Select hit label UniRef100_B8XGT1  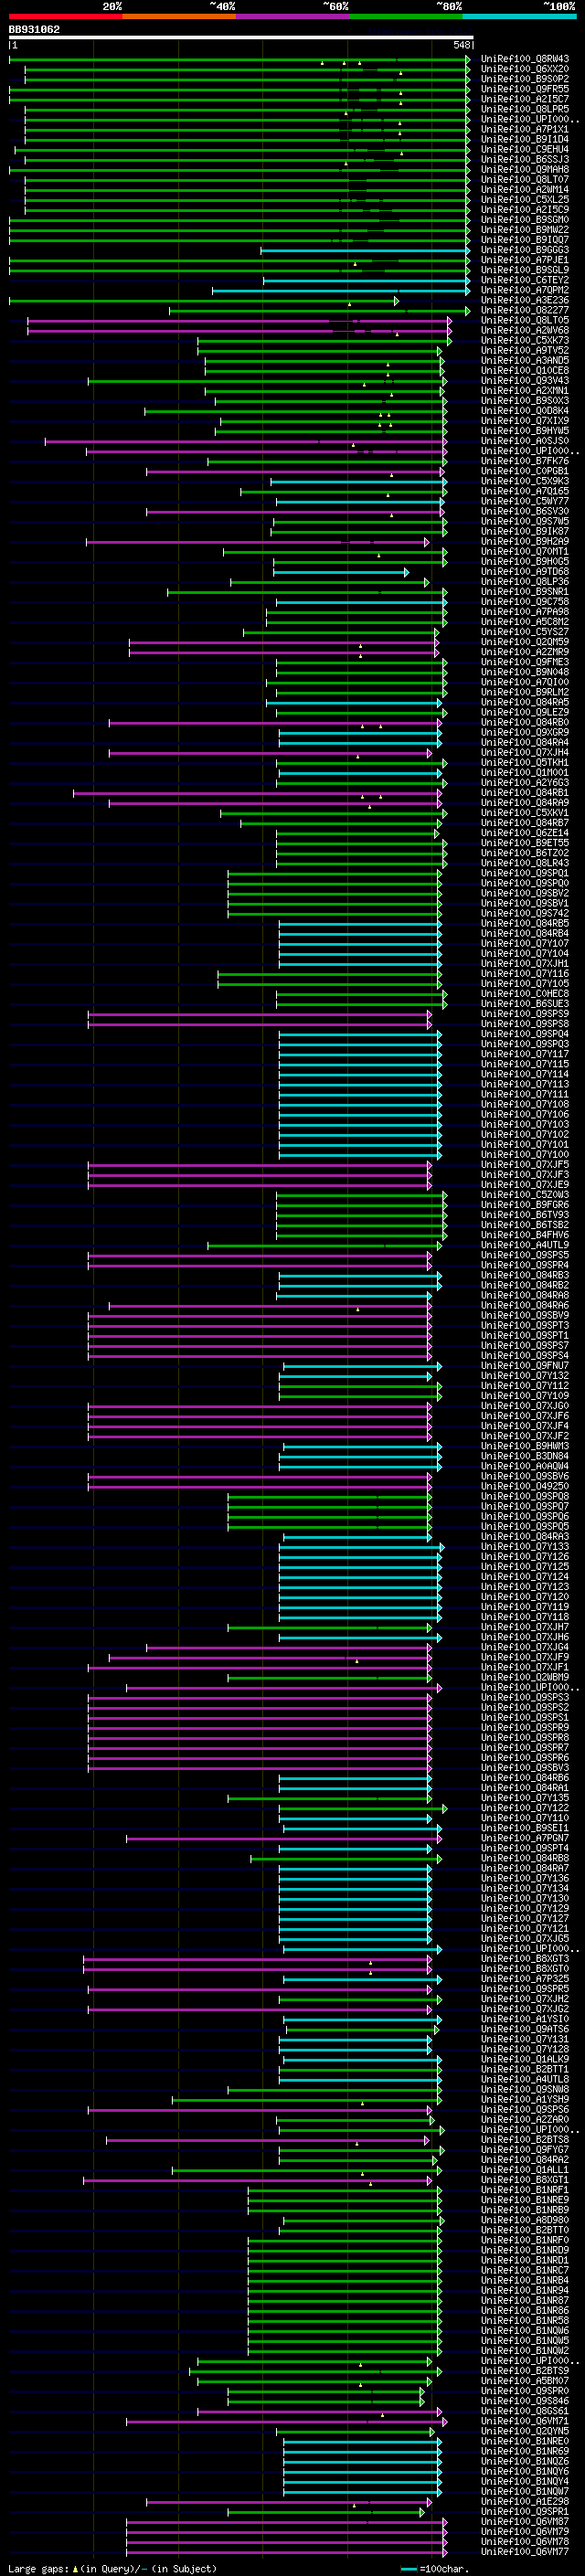tap(524, 2180)
